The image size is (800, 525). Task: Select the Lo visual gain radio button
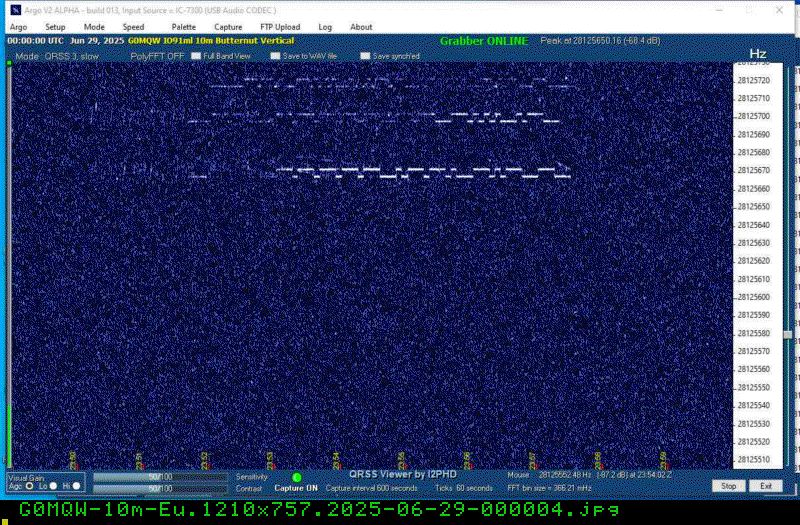(53, 486)
